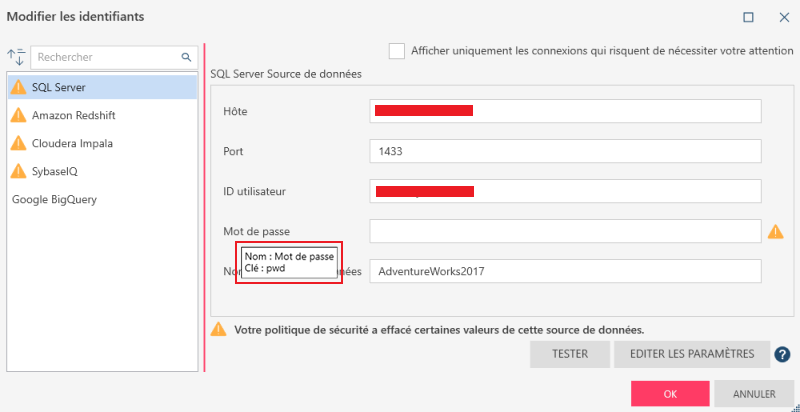Viewport: 800px width, 412px height.
Task: Select the SQL Server entry
Action: click(58, 88)
